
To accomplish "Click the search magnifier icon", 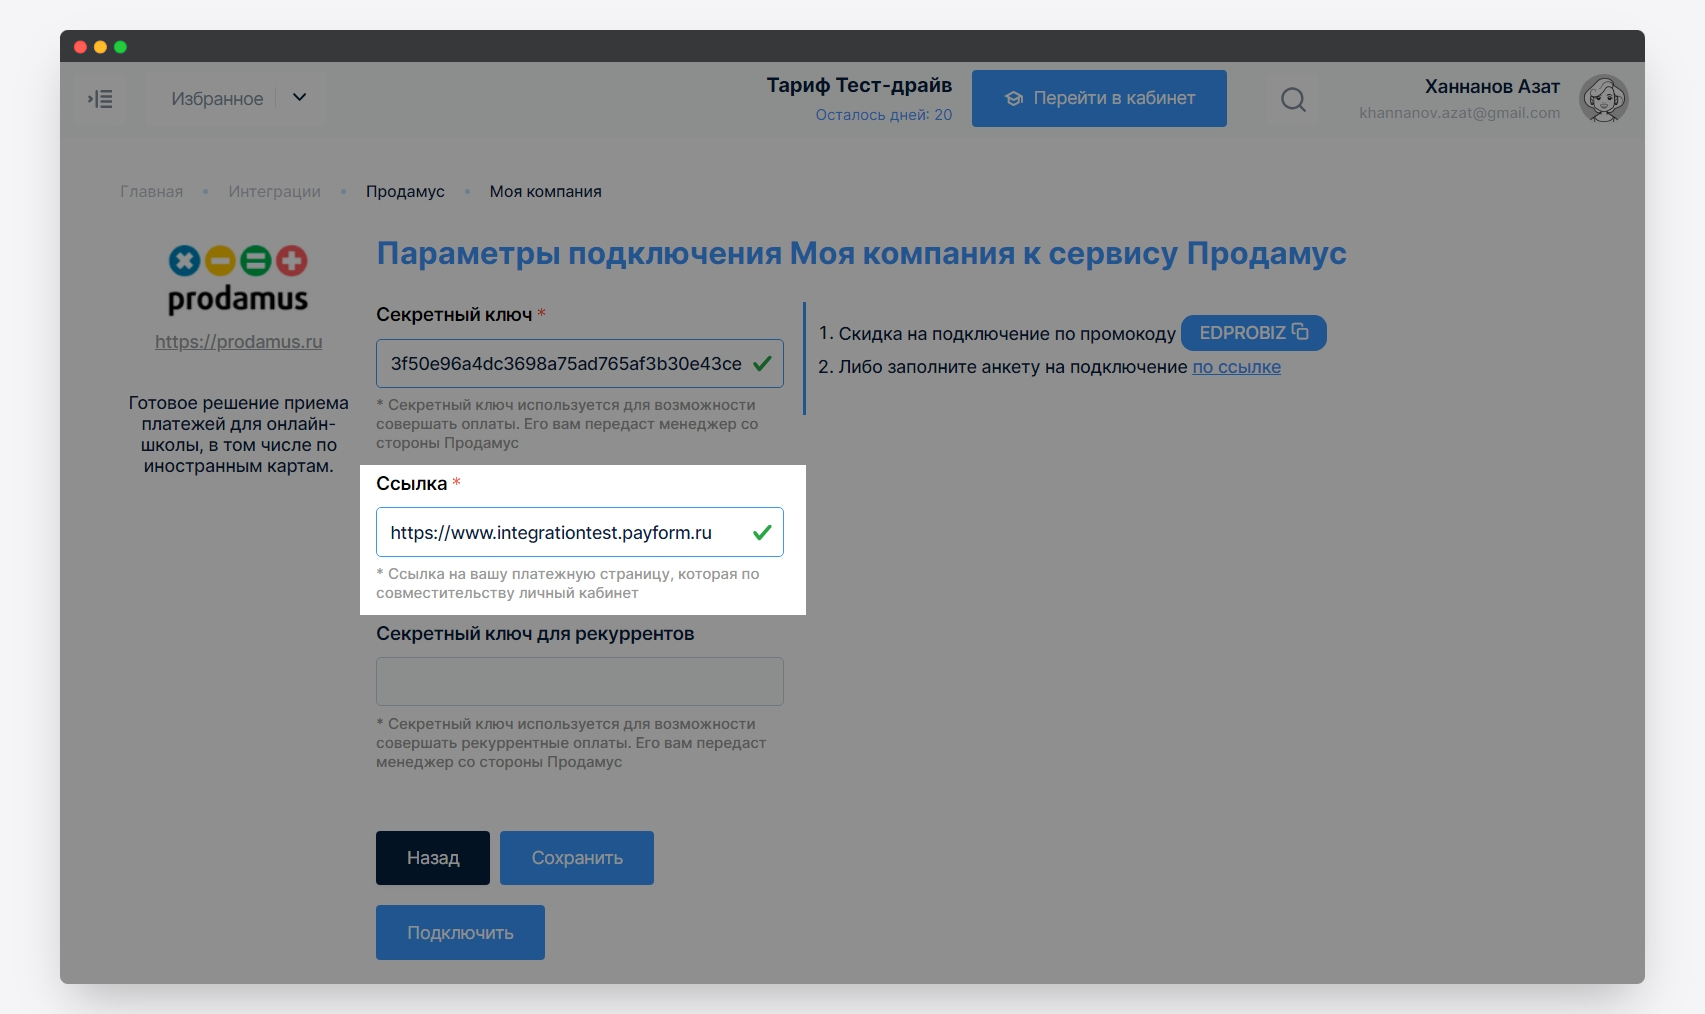I will [1293, 99].
